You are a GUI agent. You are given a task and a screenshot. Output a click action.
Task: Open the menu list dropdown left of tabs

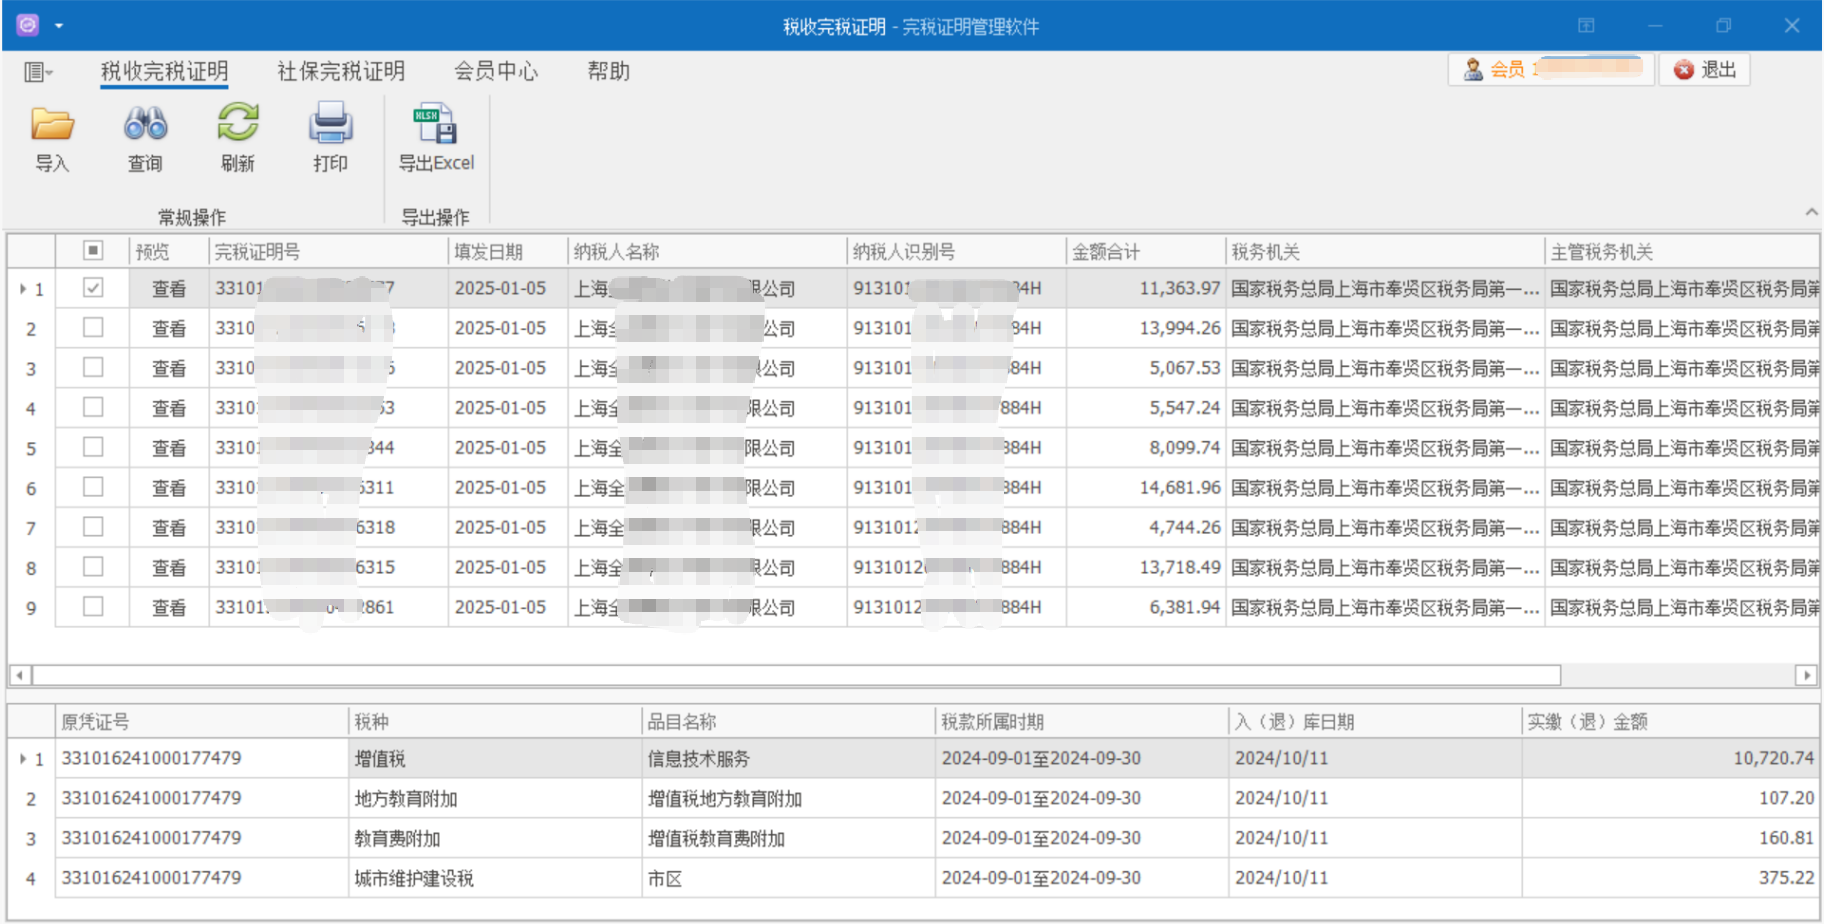(38, 72)
